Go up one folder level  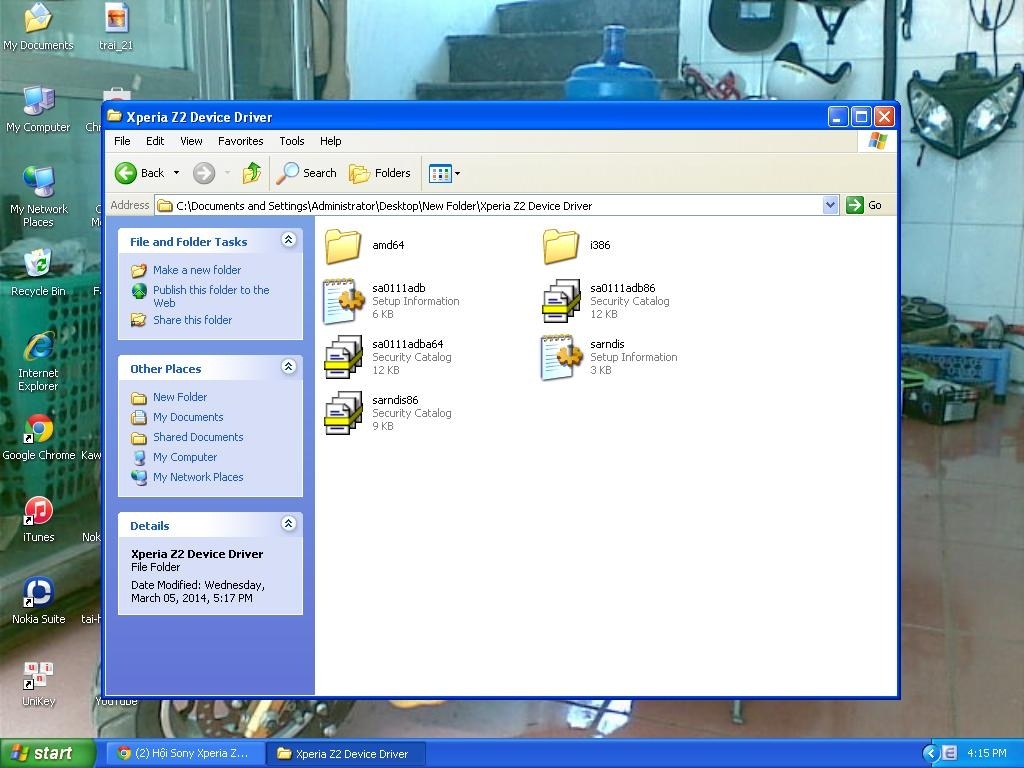[x=252, y=173]
